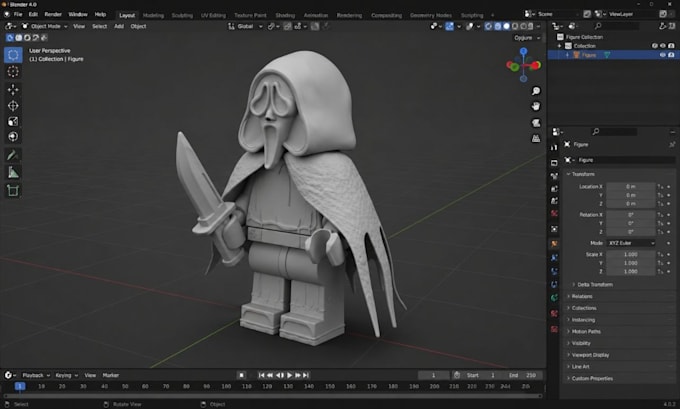This screenshot has height=409, width=680.
Task: Select the Select Box tool
Action: 13,55
